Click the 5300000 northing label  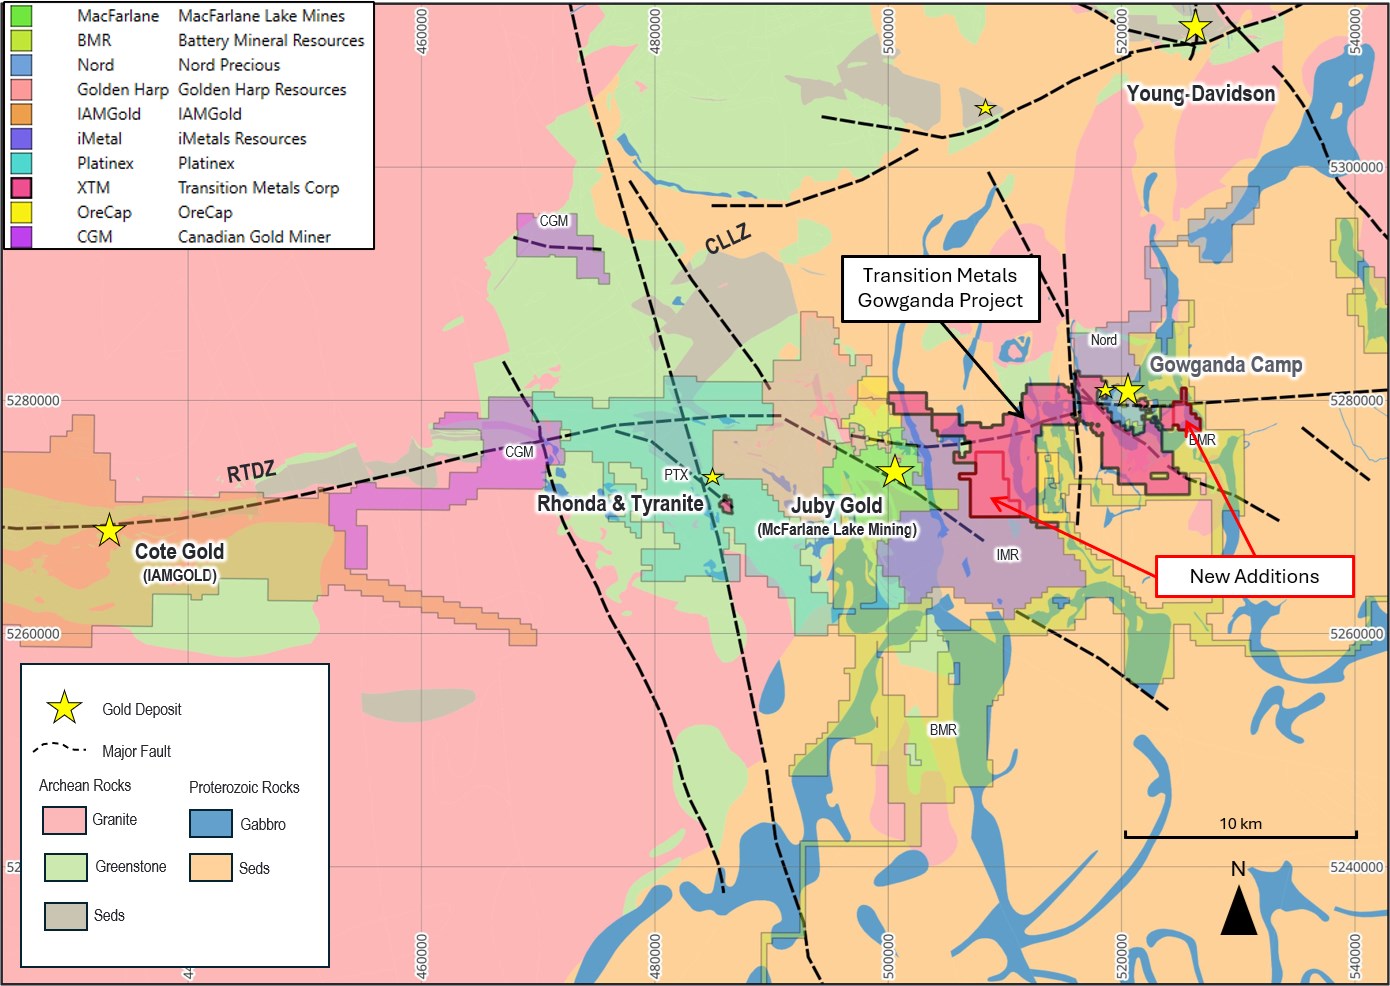(1357, 168)
